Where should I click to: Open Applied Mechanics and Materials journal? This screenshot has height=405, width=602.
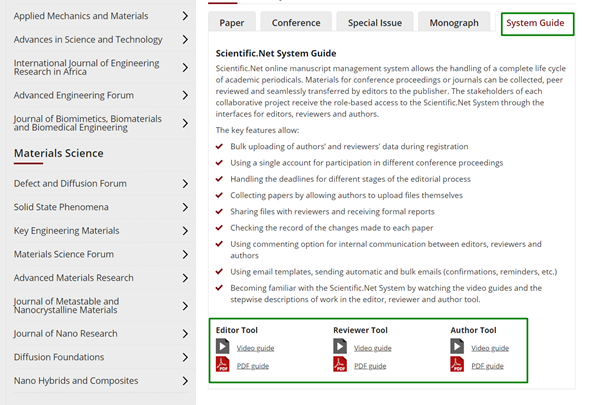coord(81,16)
